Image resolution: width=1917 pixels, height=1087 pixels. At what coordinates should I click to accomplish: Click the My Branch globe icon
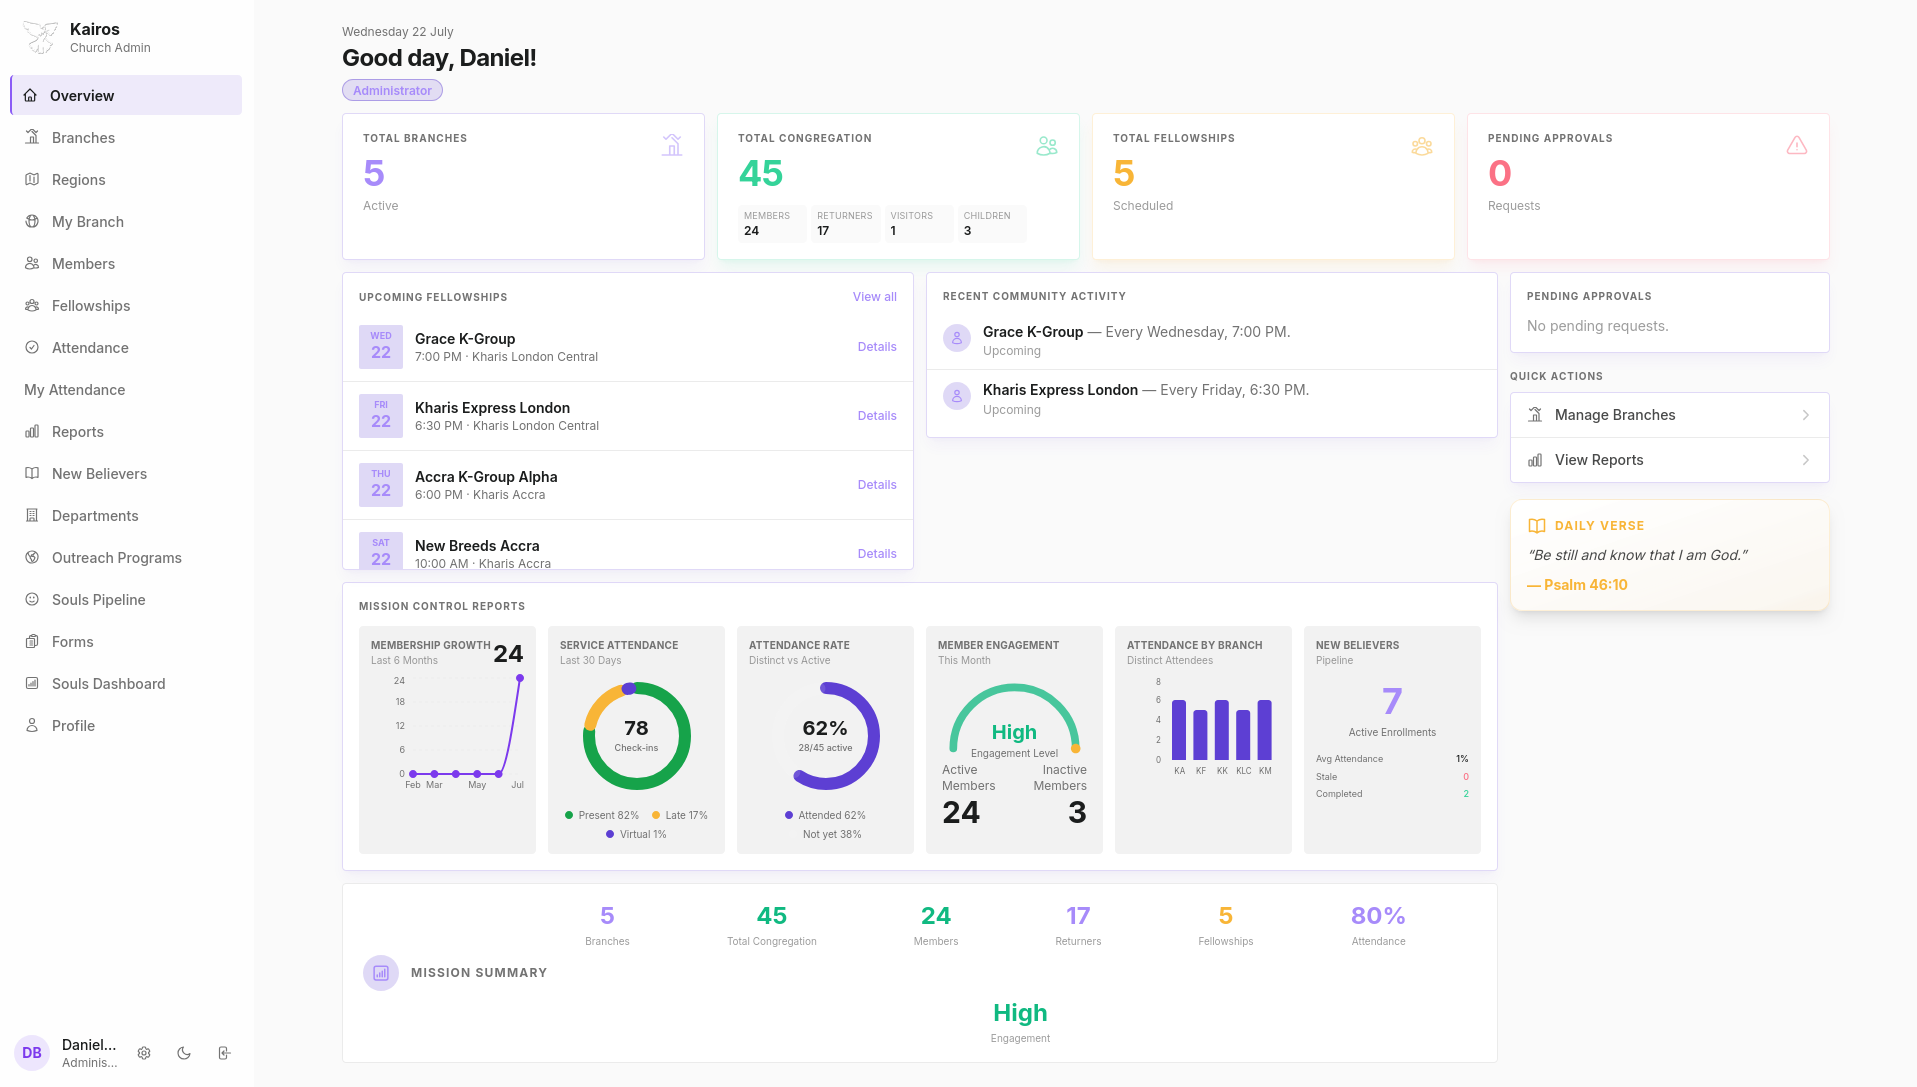(x=32, y=221)
